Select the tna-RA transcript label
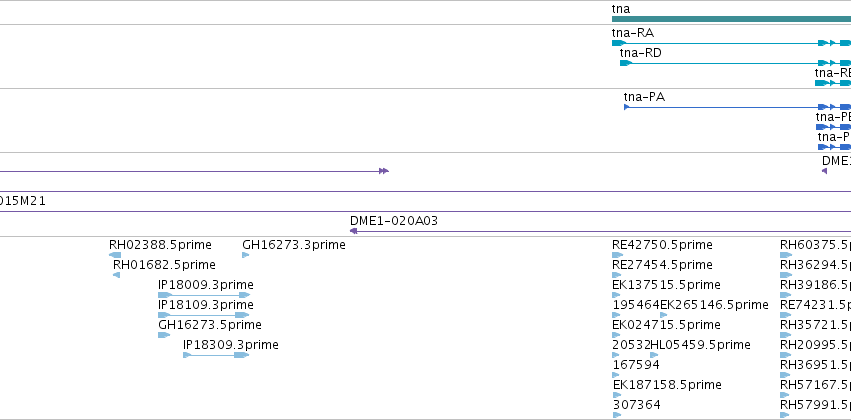This screenshot has width=851, height=420. (633, 33)
